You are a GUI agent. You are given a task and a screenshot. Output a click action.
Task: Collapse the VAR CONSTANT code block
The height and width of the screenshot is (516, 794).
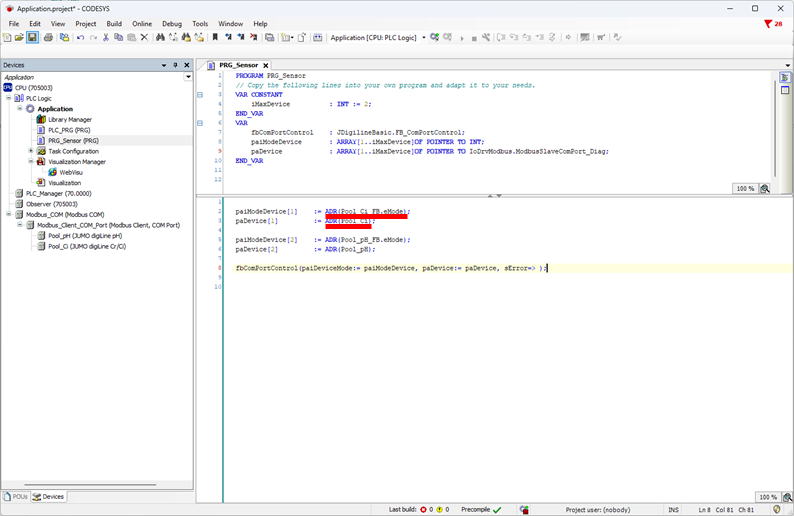(x=200, y=95)
